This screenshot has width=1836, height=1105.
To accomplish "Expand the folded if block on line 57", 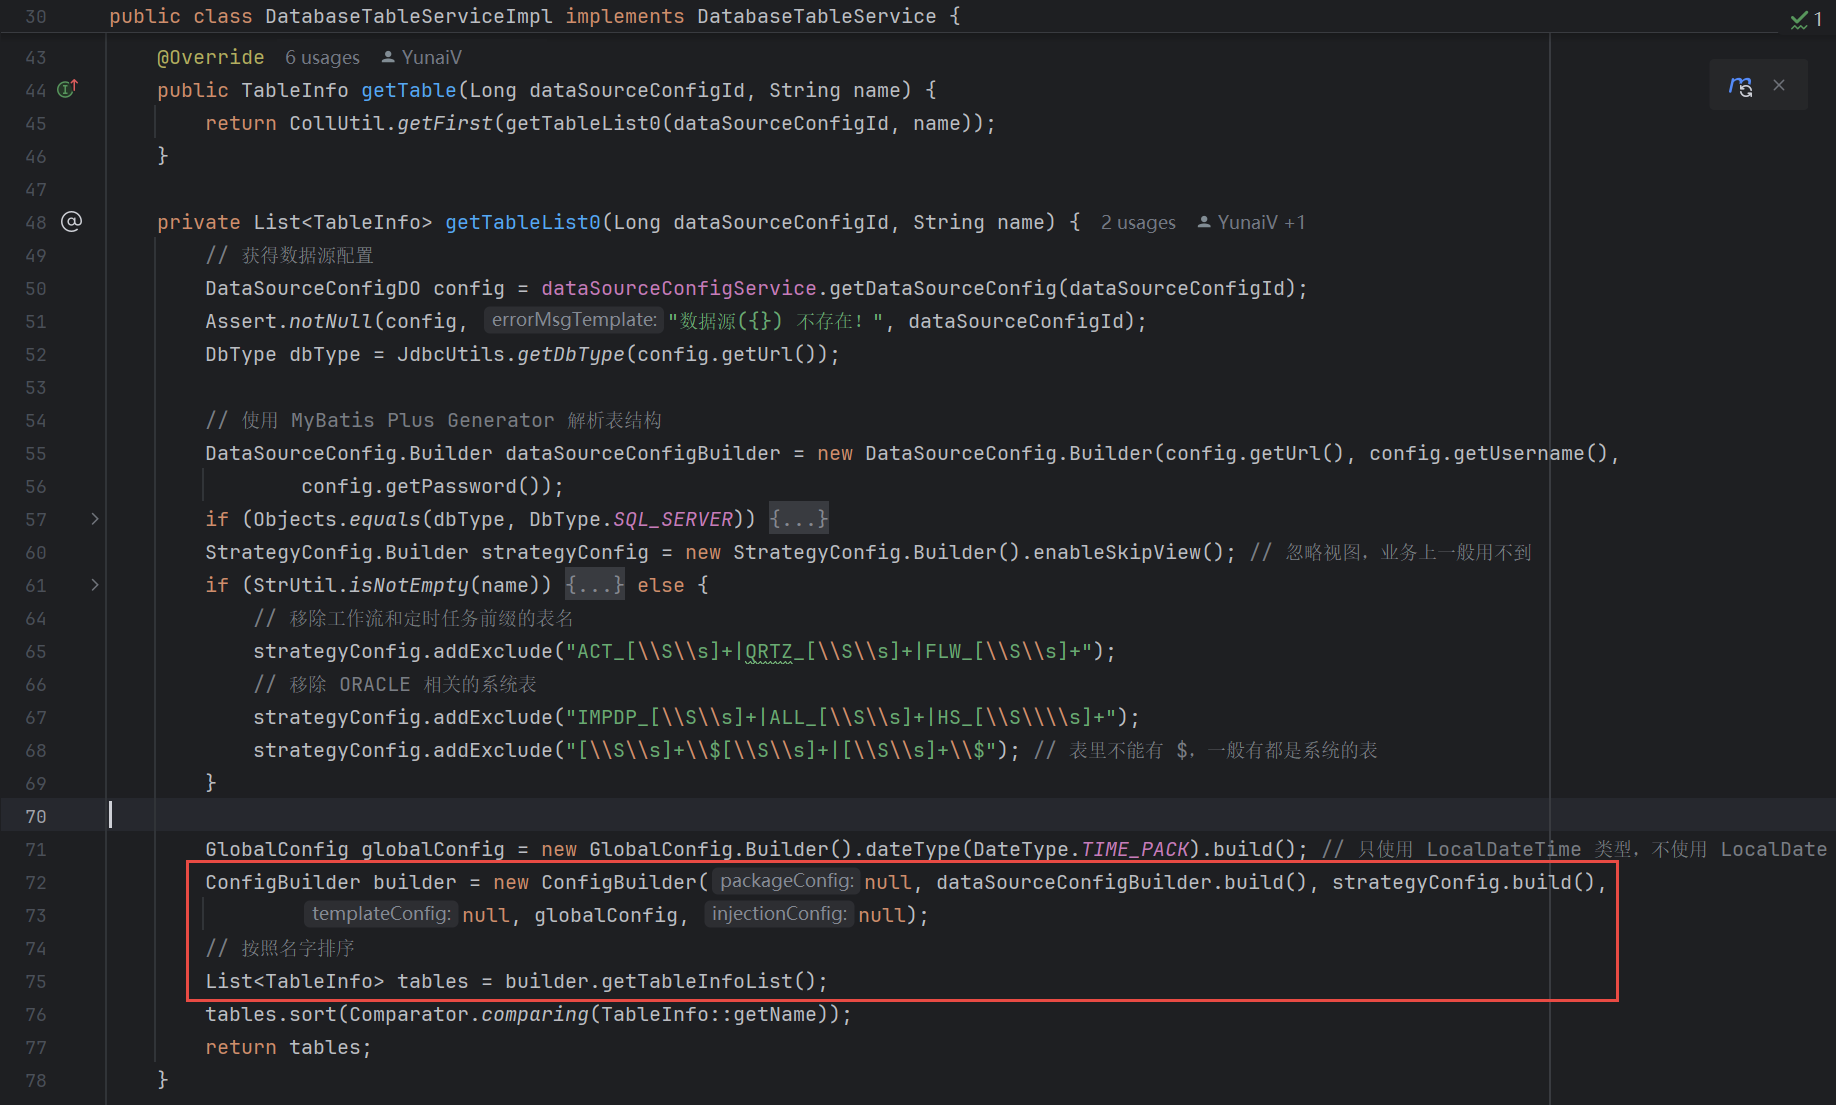I will tap(95, 519).
